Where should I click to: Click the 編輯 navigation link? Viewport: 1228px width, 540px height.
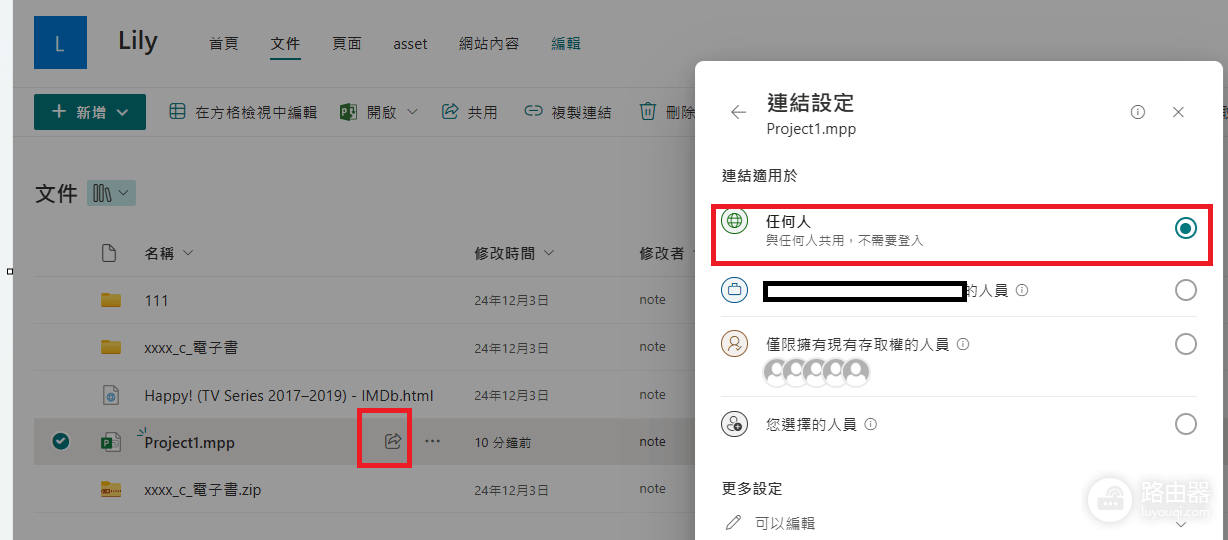coord(566,44)
